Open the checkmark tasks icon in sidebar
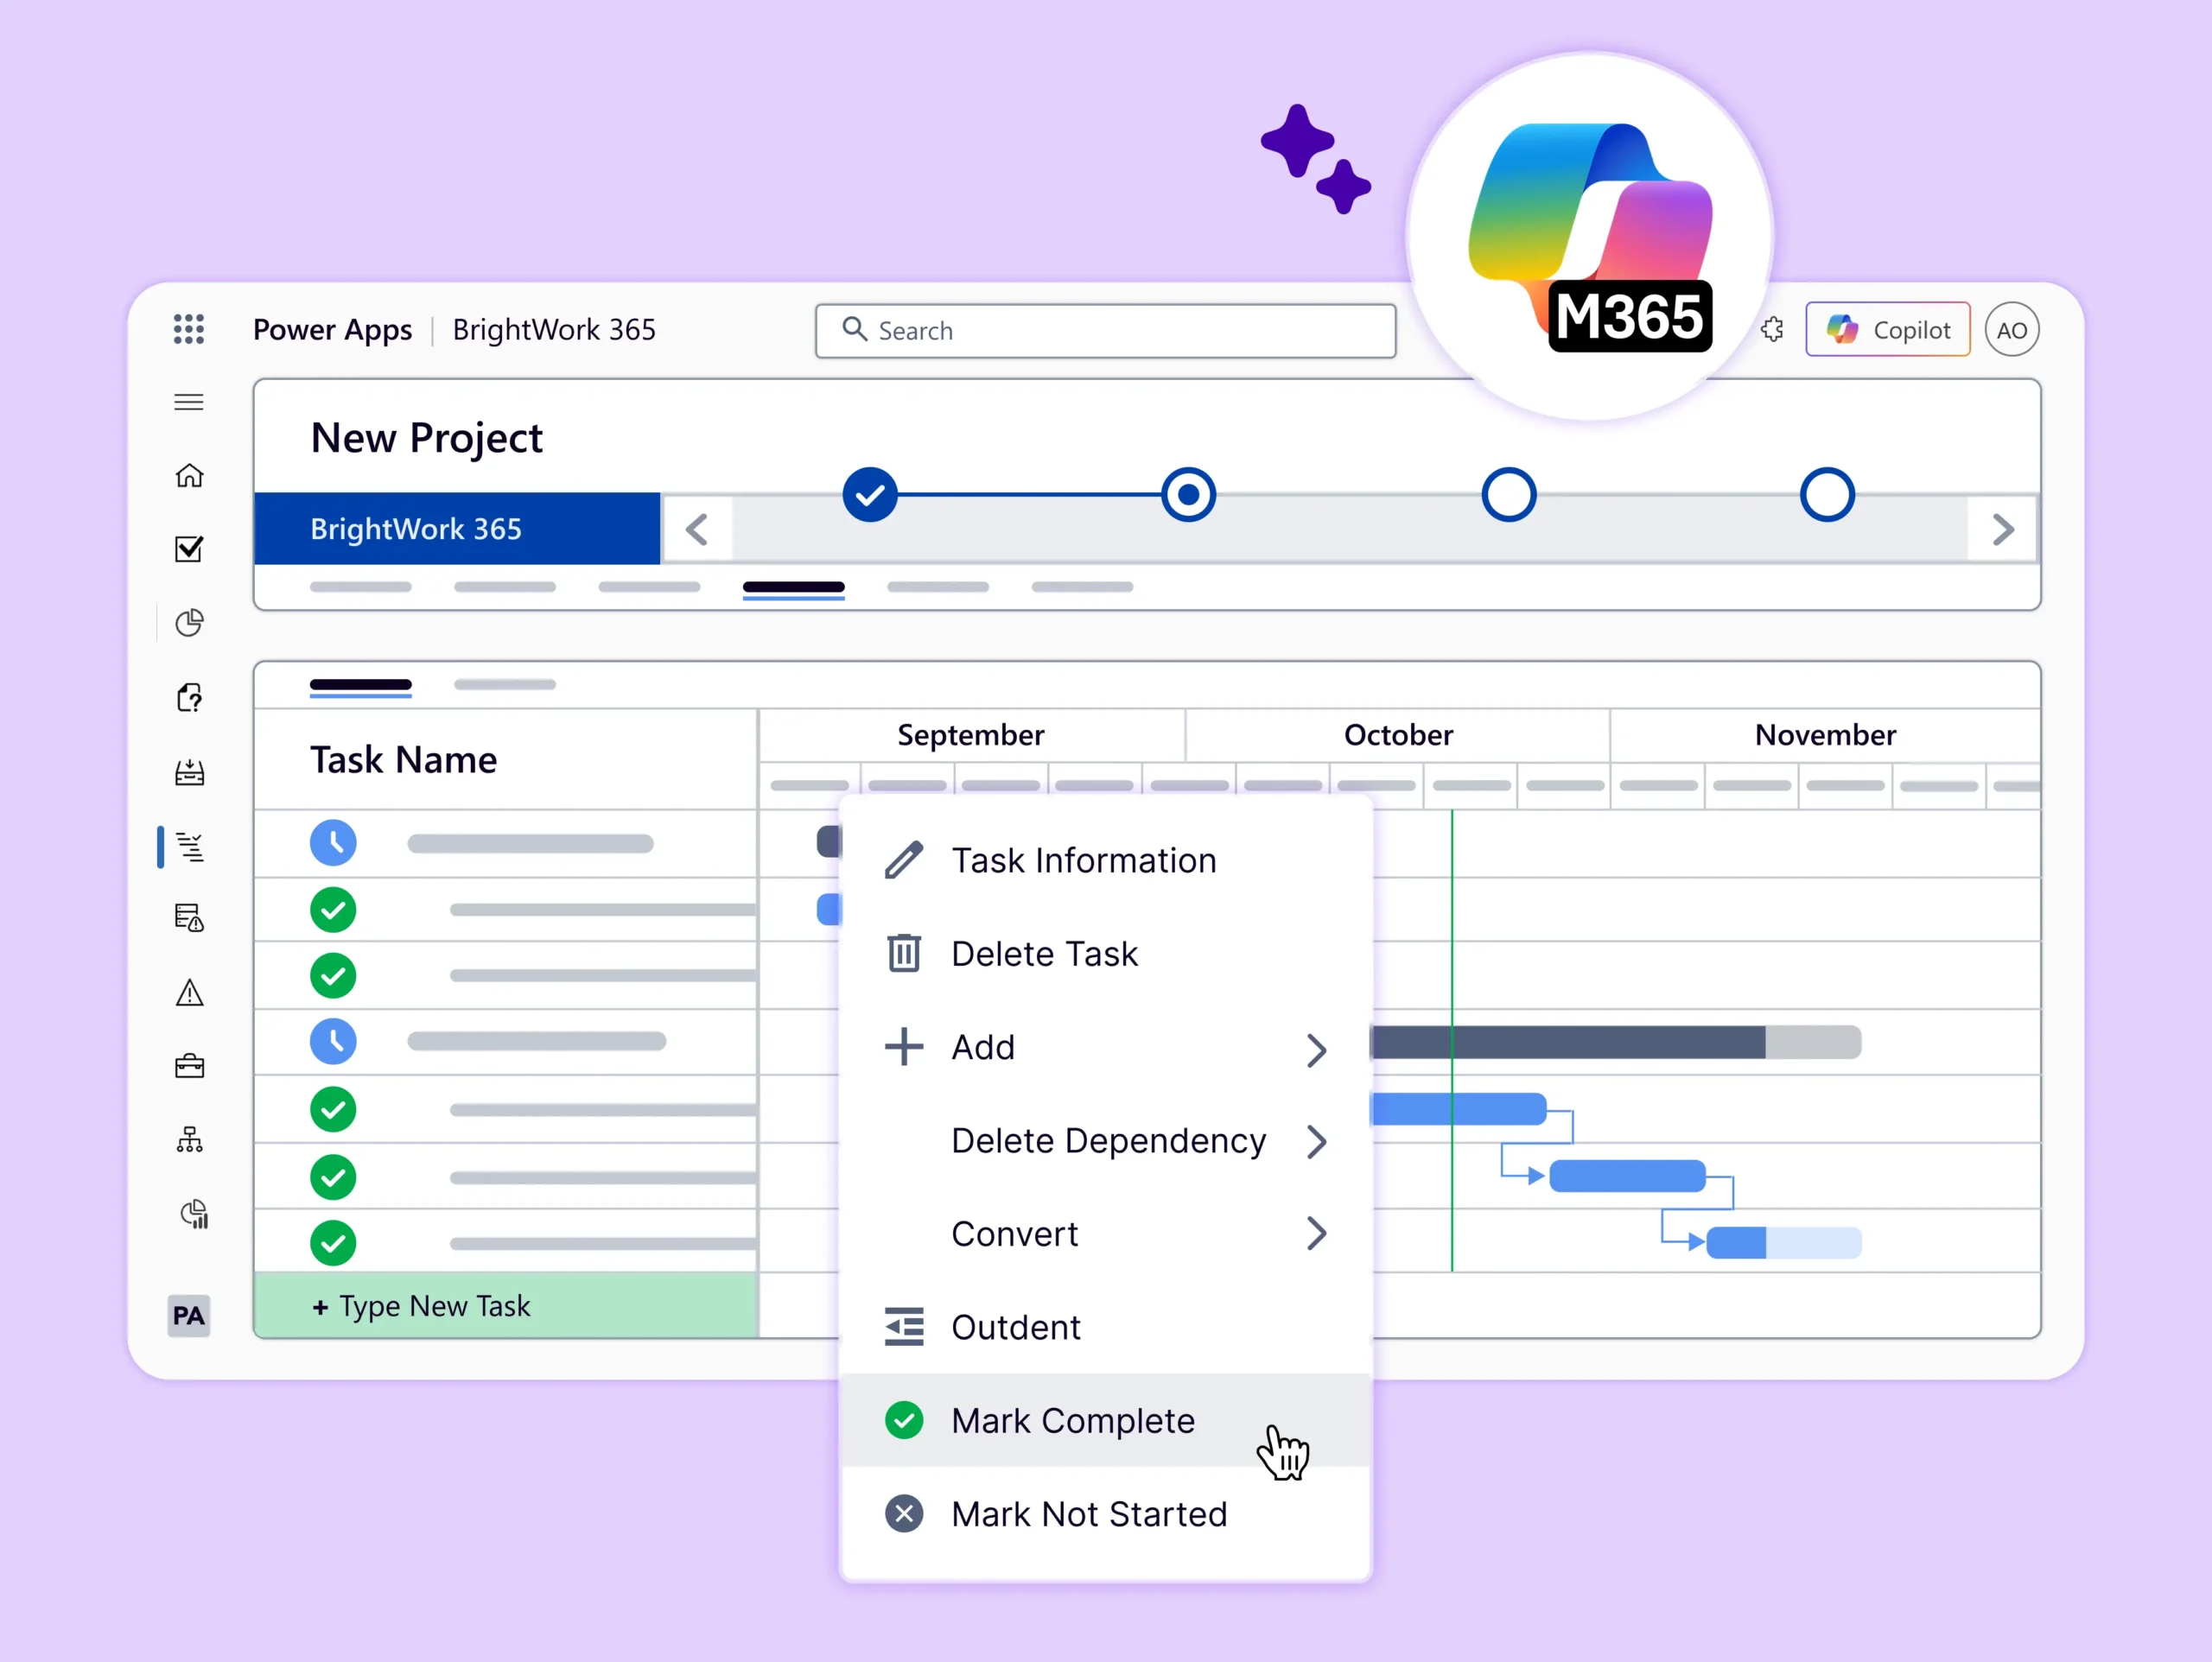2212x1662 pixels. tap(189, 549)
